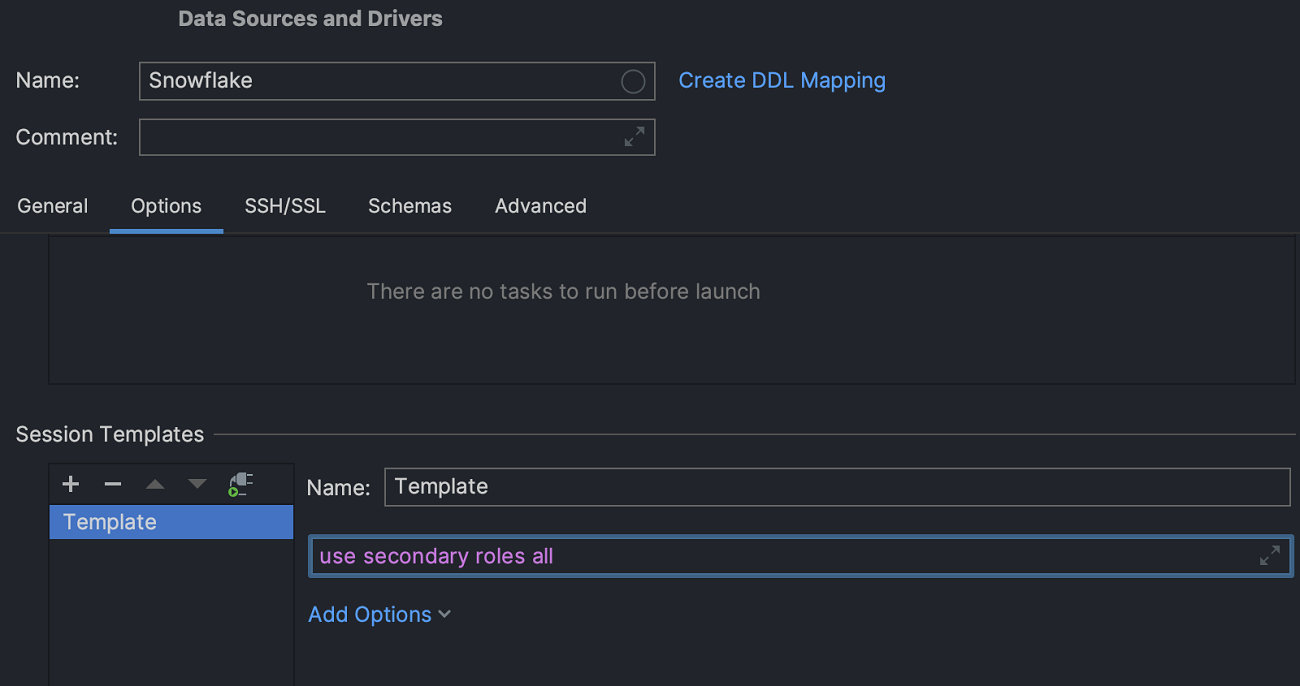This screenshot has height=686, width=1300.
Task: Pick data source color via circle icon
Action: coord(632,82)
